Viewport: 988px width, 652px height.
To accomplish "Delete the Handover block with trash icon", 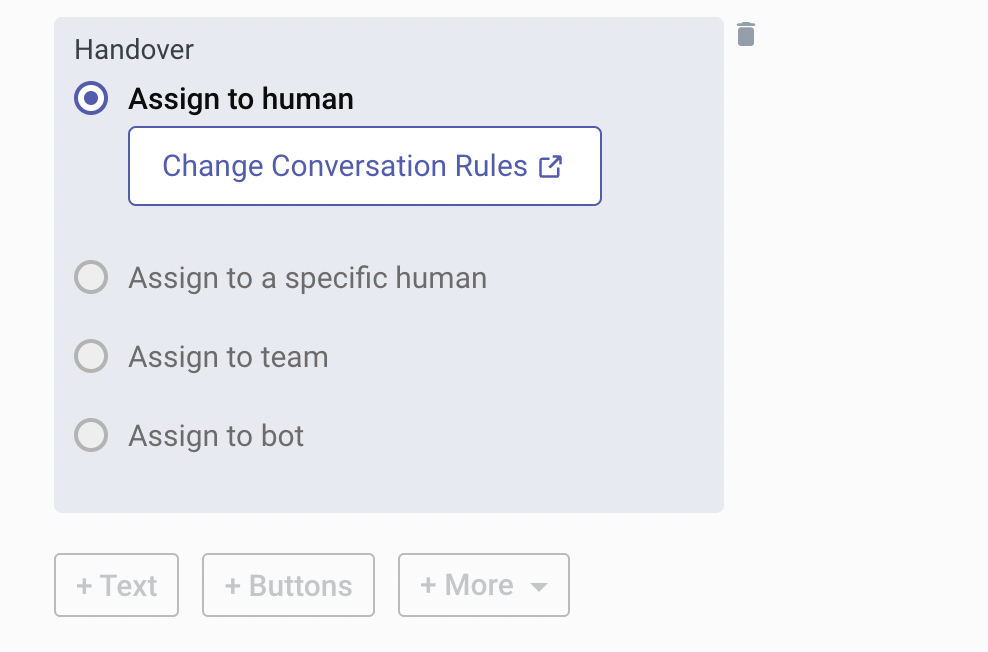I will pos(745,34).
